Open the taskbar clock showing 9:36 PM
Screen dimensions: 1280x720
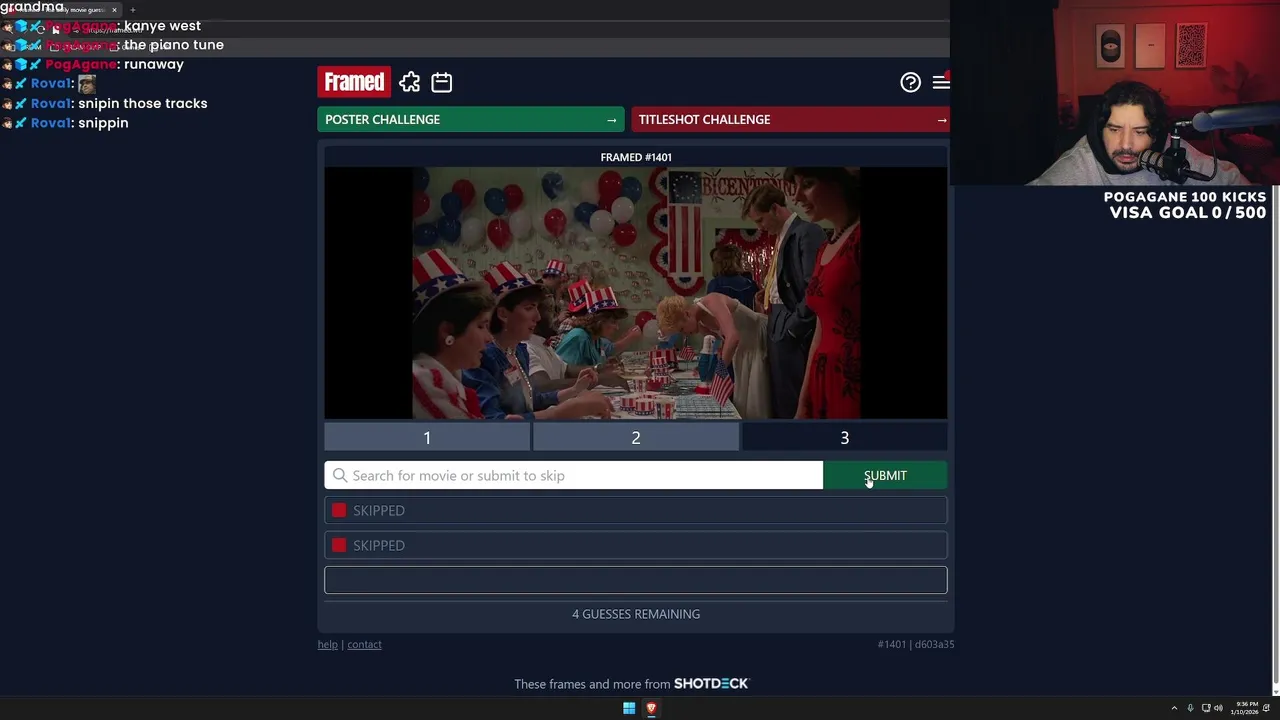pyautogui.click(x=1246, y=708)
